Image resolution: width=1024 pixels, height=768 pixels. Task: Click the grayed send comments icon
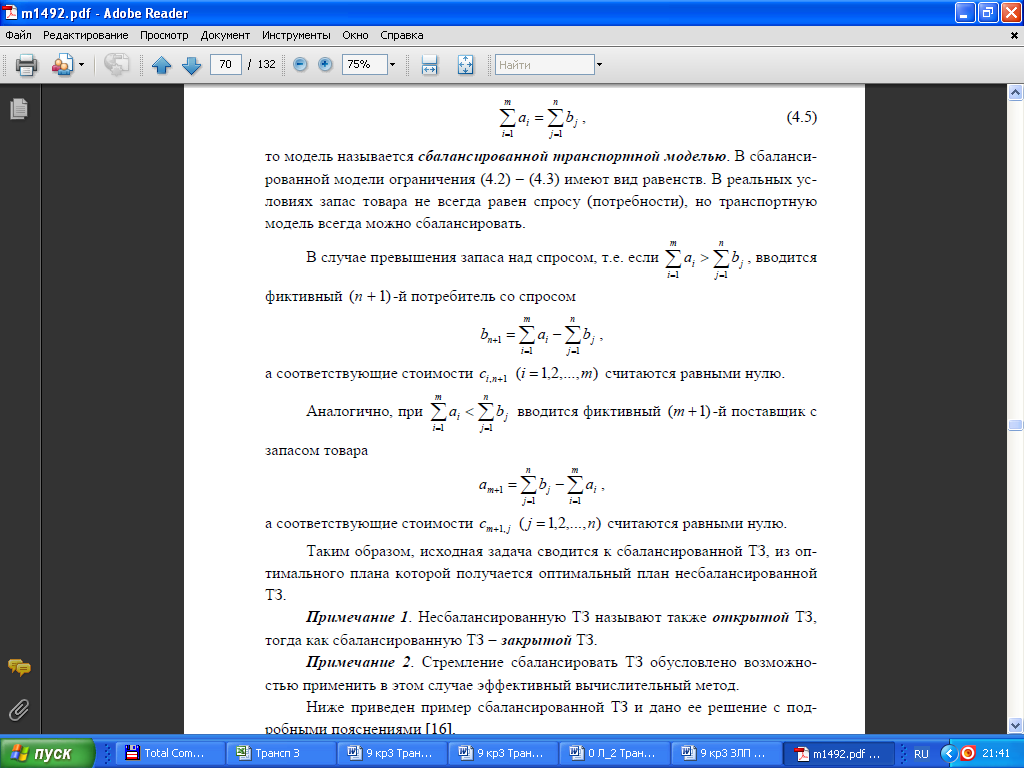coord(116,65)
